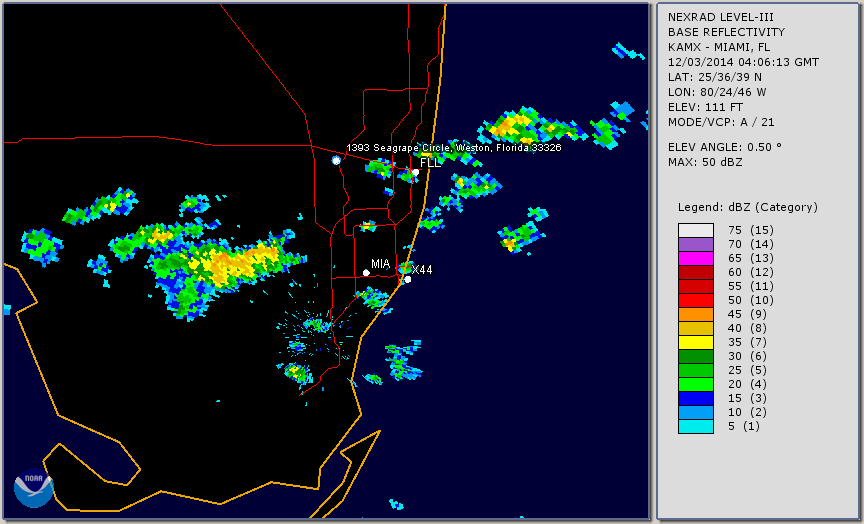Pick the 55 dBZ red legend swatch
Viewport: 864px width, 524px height.
(x=695, y=287)
